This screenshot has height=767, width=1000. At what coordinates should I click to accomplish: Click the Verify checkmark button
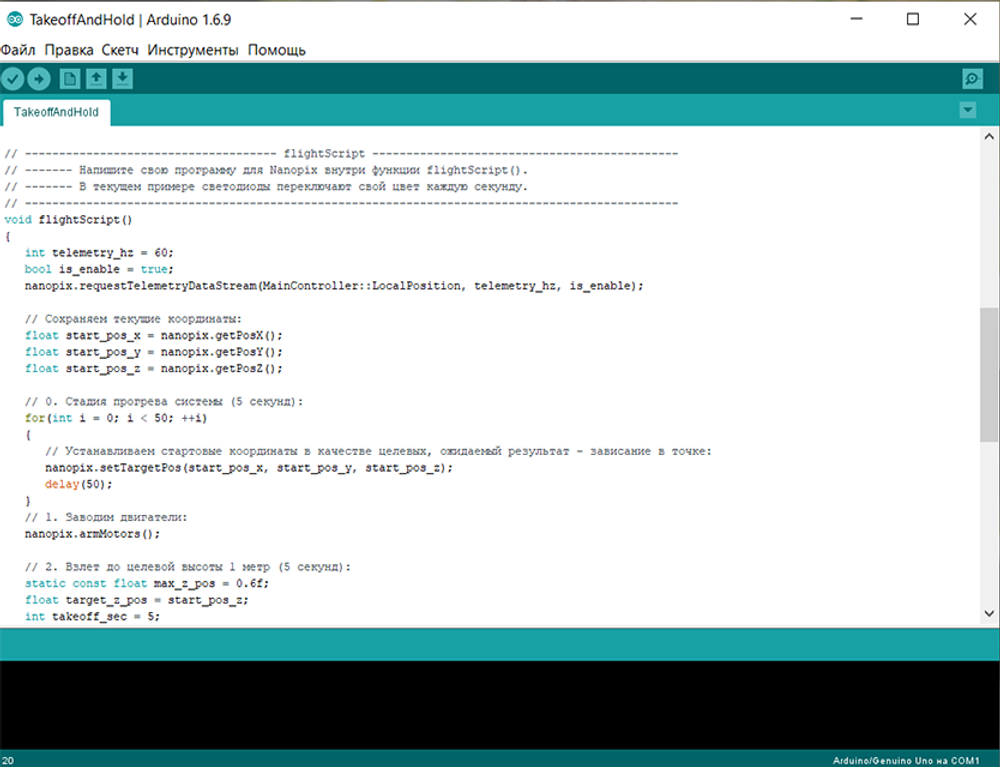tap(12, 78)
